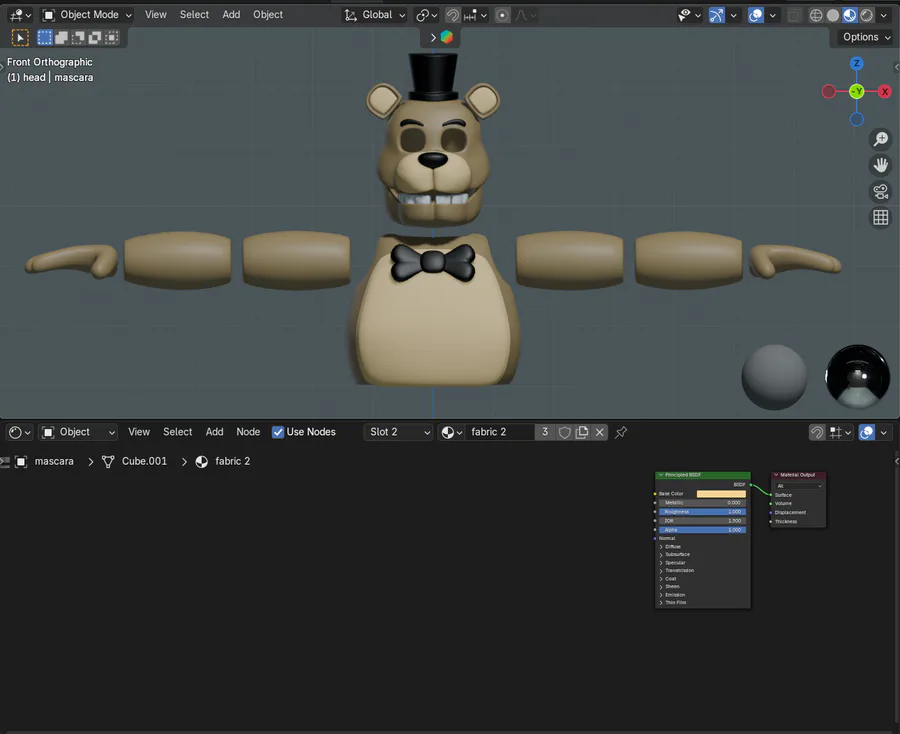Open the Object Mode dropdown
The height and width of the screenshot is (734, 900).
point(88,15)
